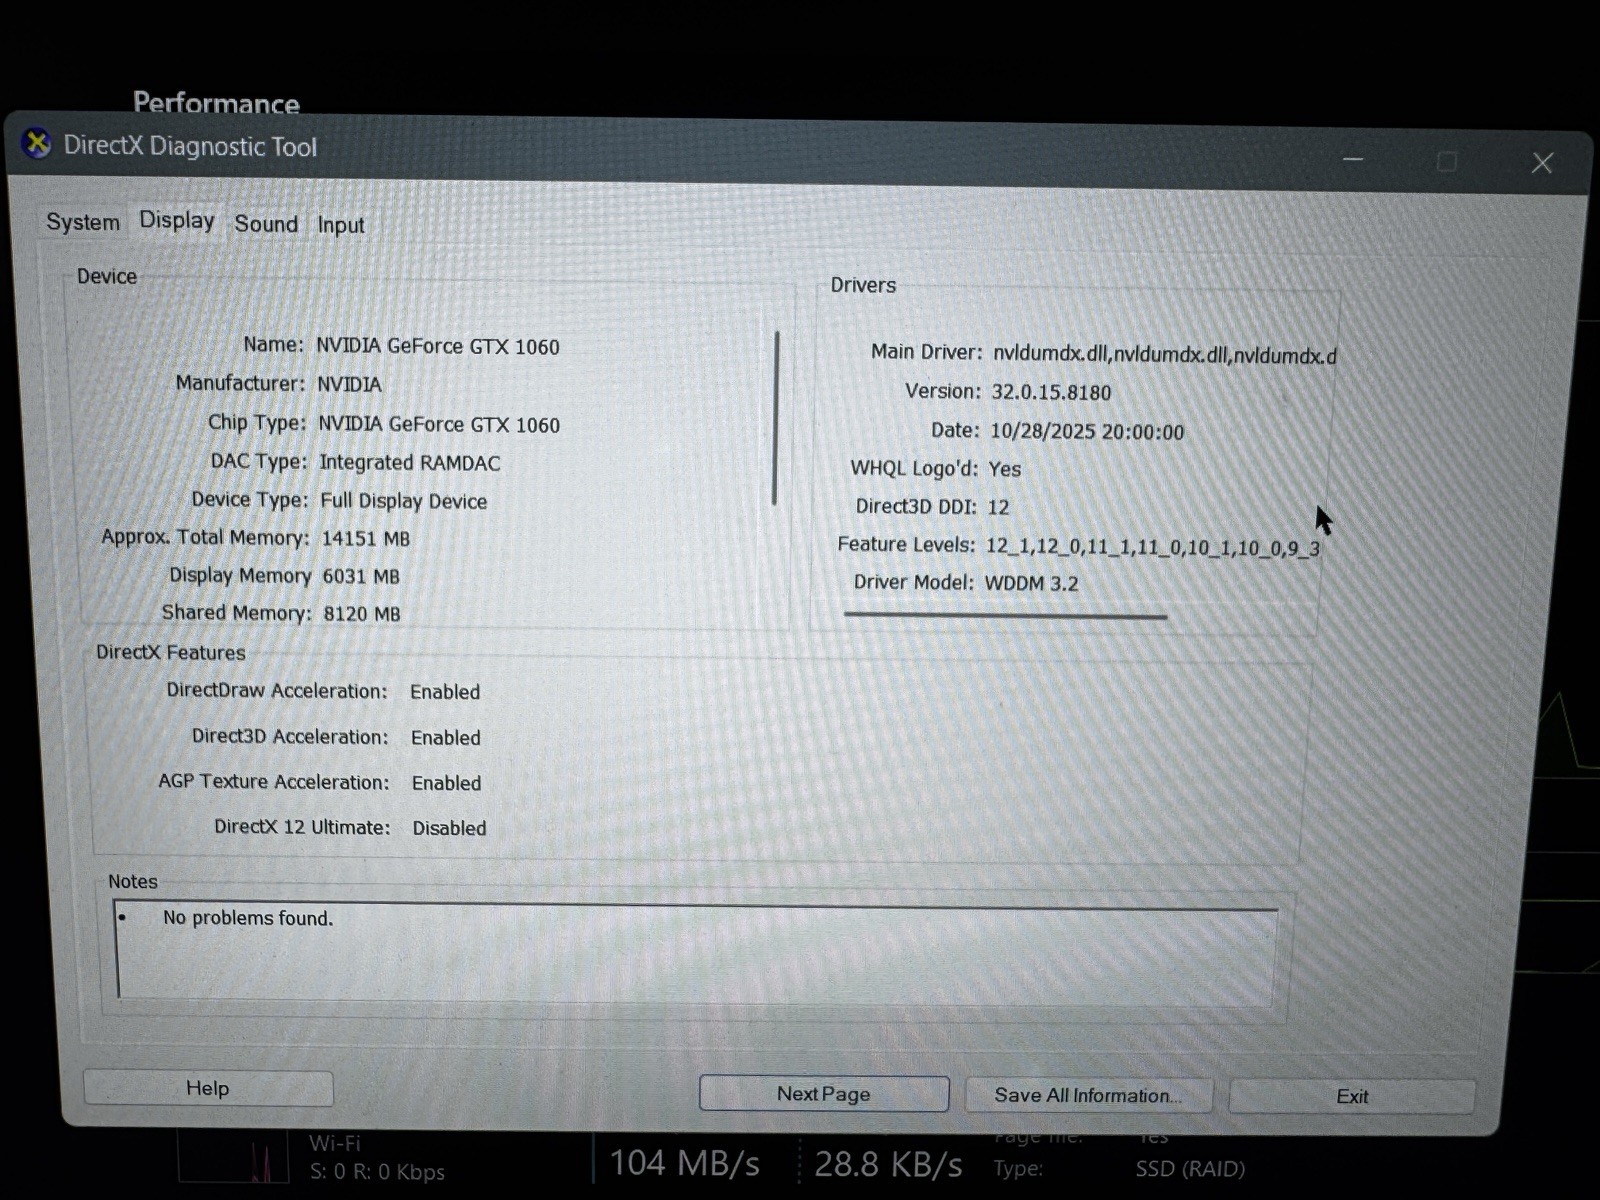This screenshot has width=1600, height=1200.
Task: Click the 28.8 KB/s value in background window
Action: click(x=888, y=1165)
